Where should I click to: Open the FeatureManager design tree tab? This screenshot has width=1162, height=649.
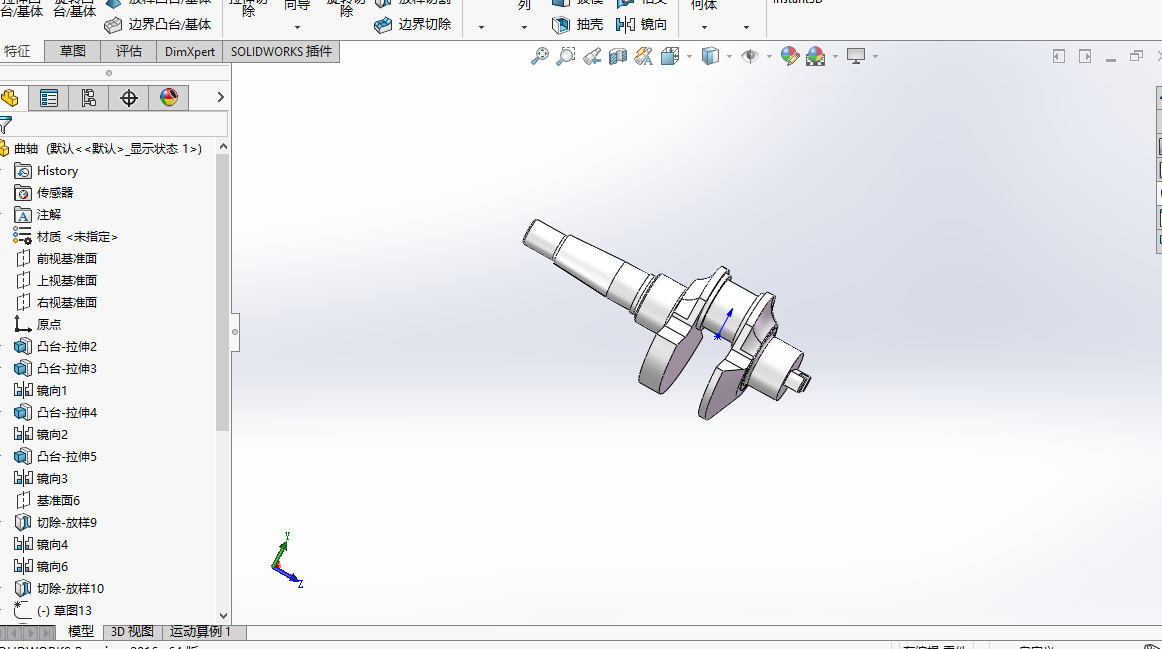point(10,98)
